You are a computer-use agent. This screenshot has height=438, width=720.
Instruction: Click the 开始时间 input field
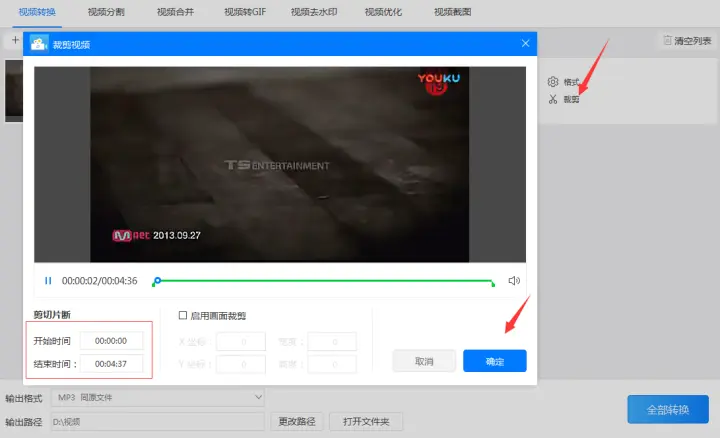(111, 341)
